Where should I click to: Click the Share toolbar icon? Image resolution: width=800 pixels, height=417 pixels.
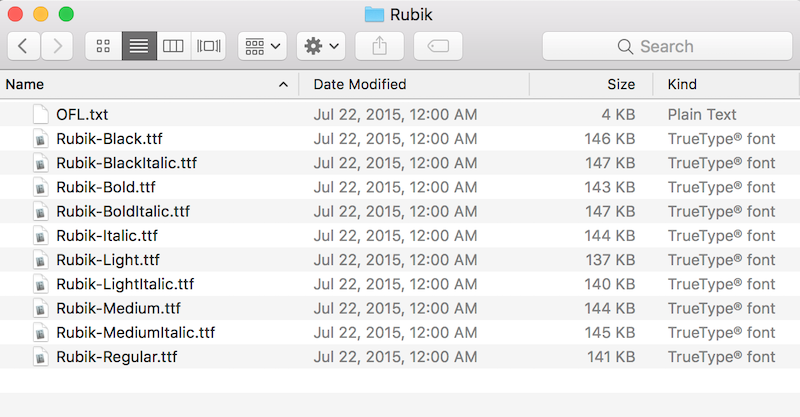click(380, 46)
